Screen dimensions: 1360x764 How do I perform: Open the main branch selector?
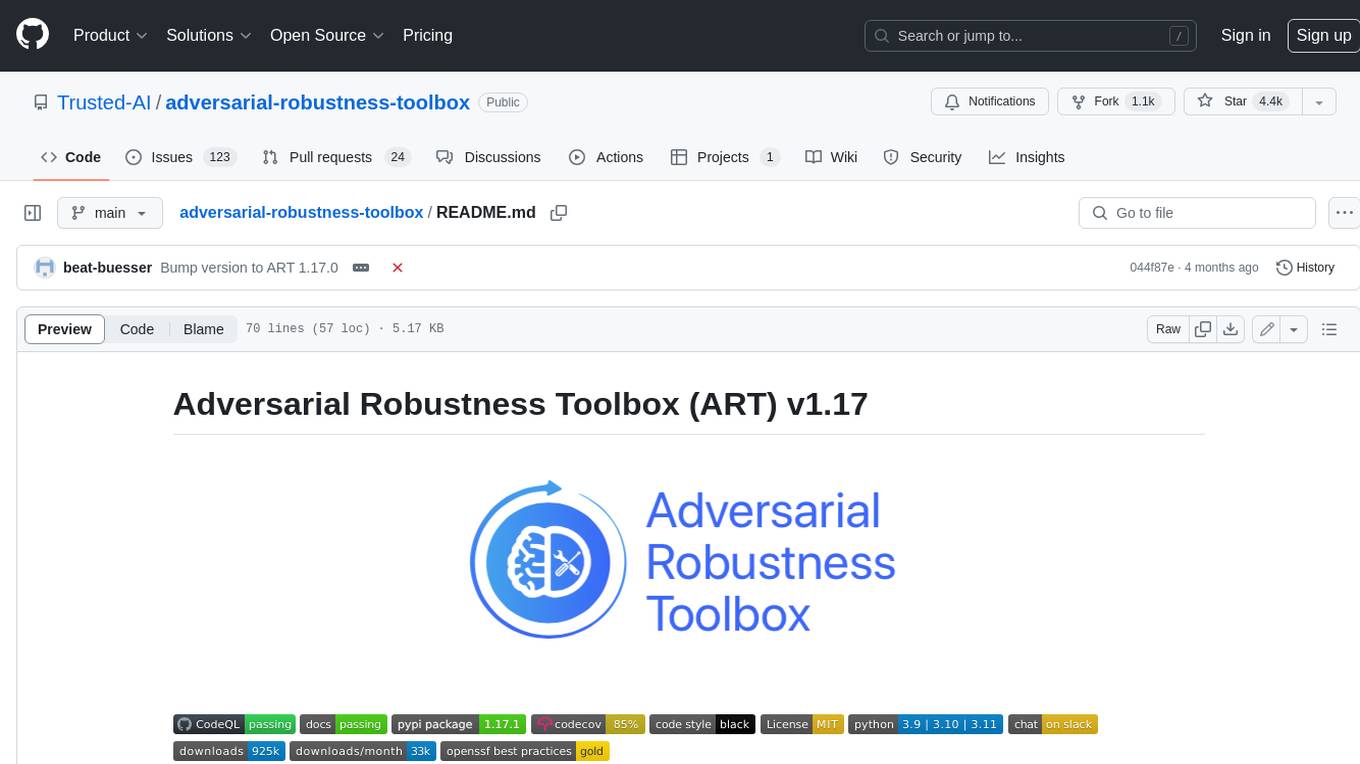(x=110, y=213)
